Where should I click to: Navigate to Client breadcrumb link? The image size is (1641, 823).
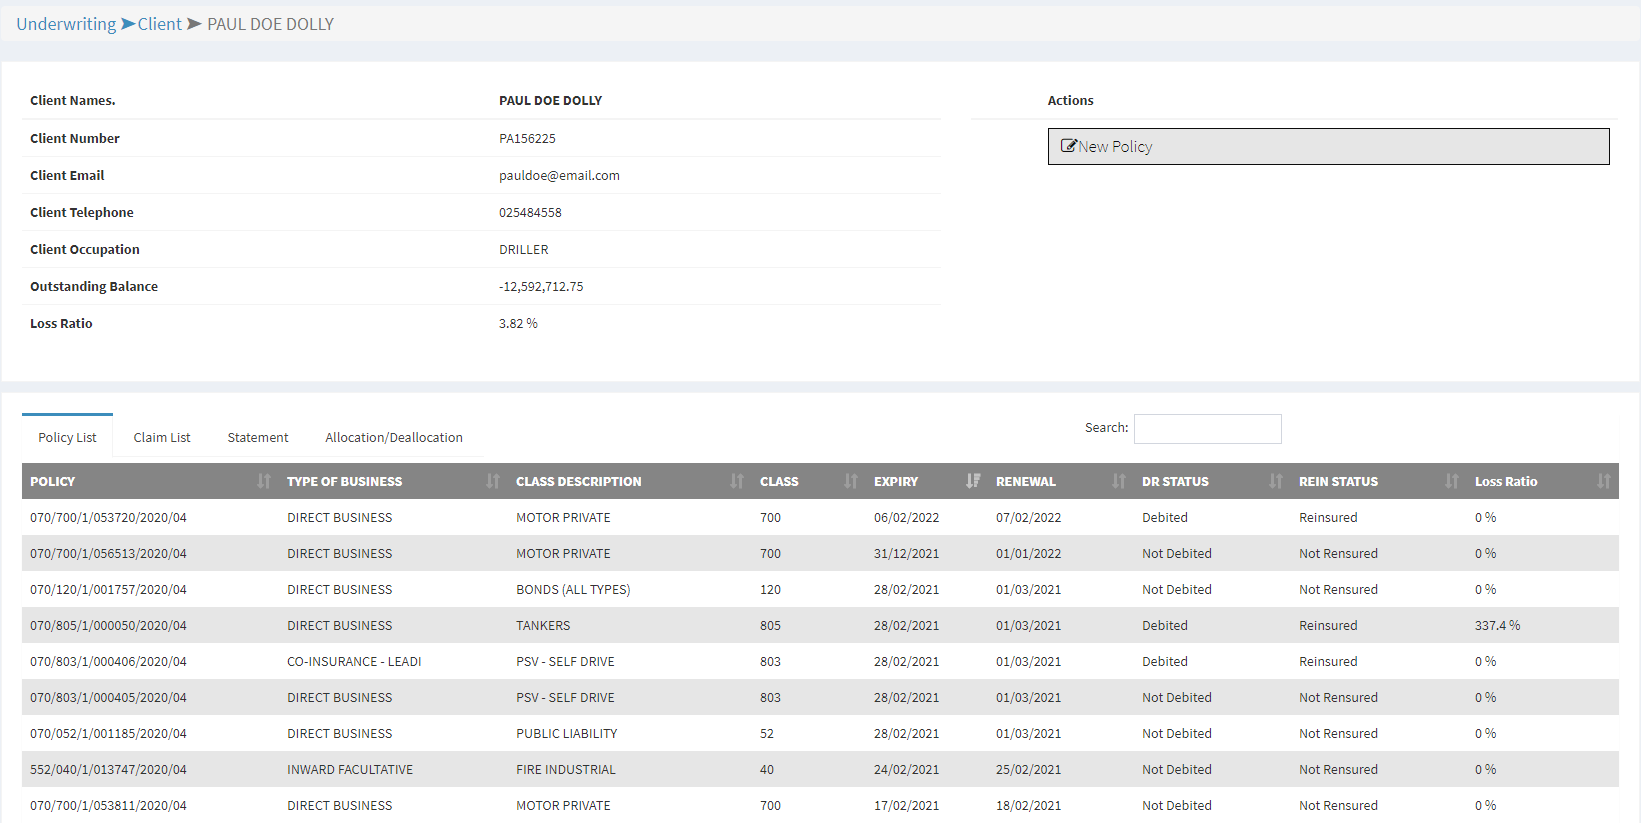(159, 24)
